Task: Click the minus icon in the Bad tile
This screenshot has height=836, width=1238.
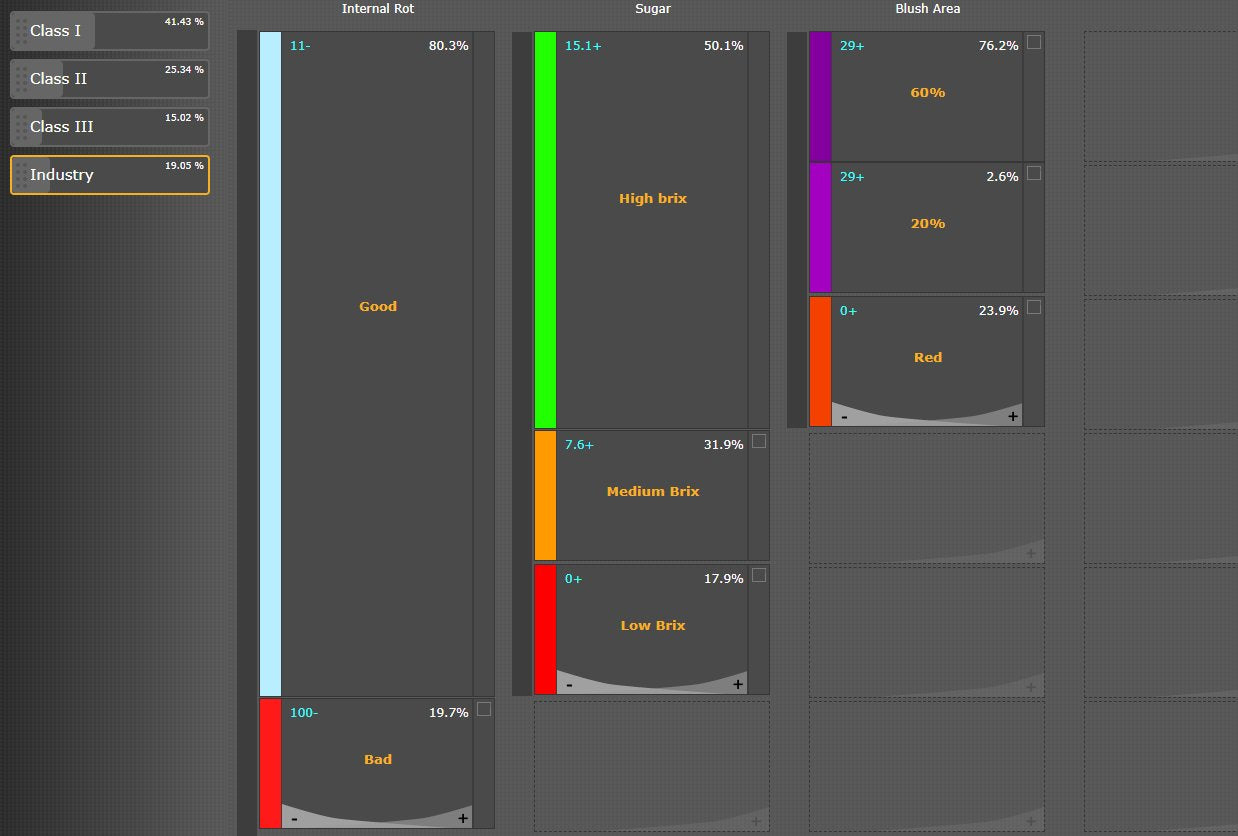Action: click(294, 818)
